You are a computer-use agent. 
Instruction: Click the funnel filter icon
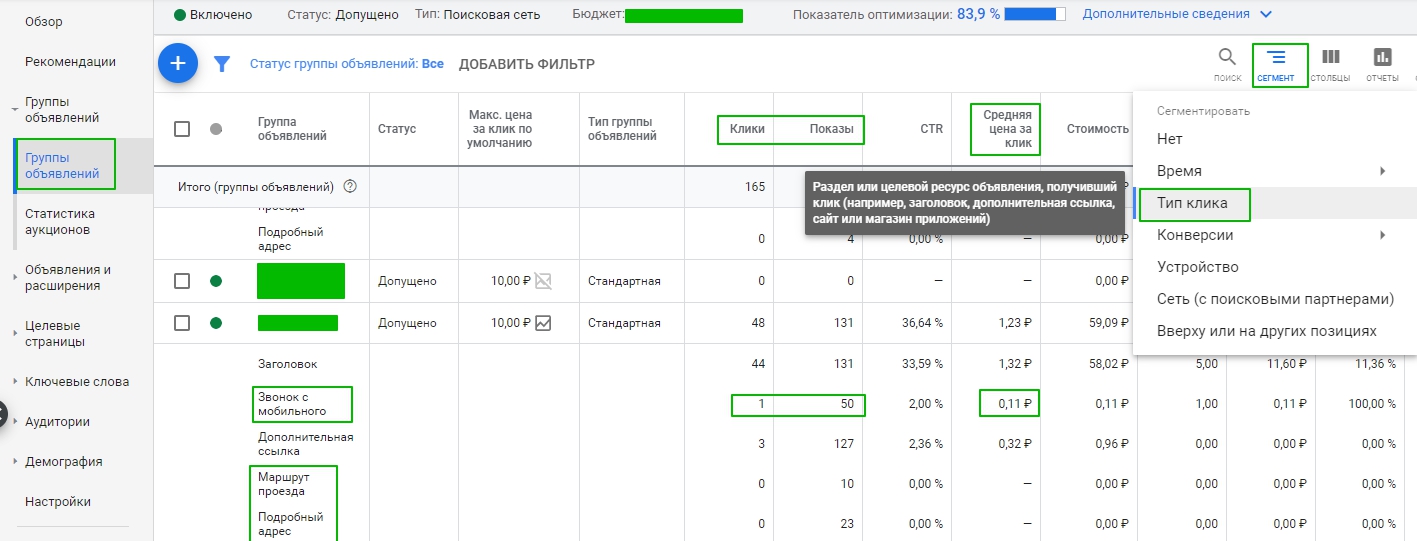click(x=222, y=65)
